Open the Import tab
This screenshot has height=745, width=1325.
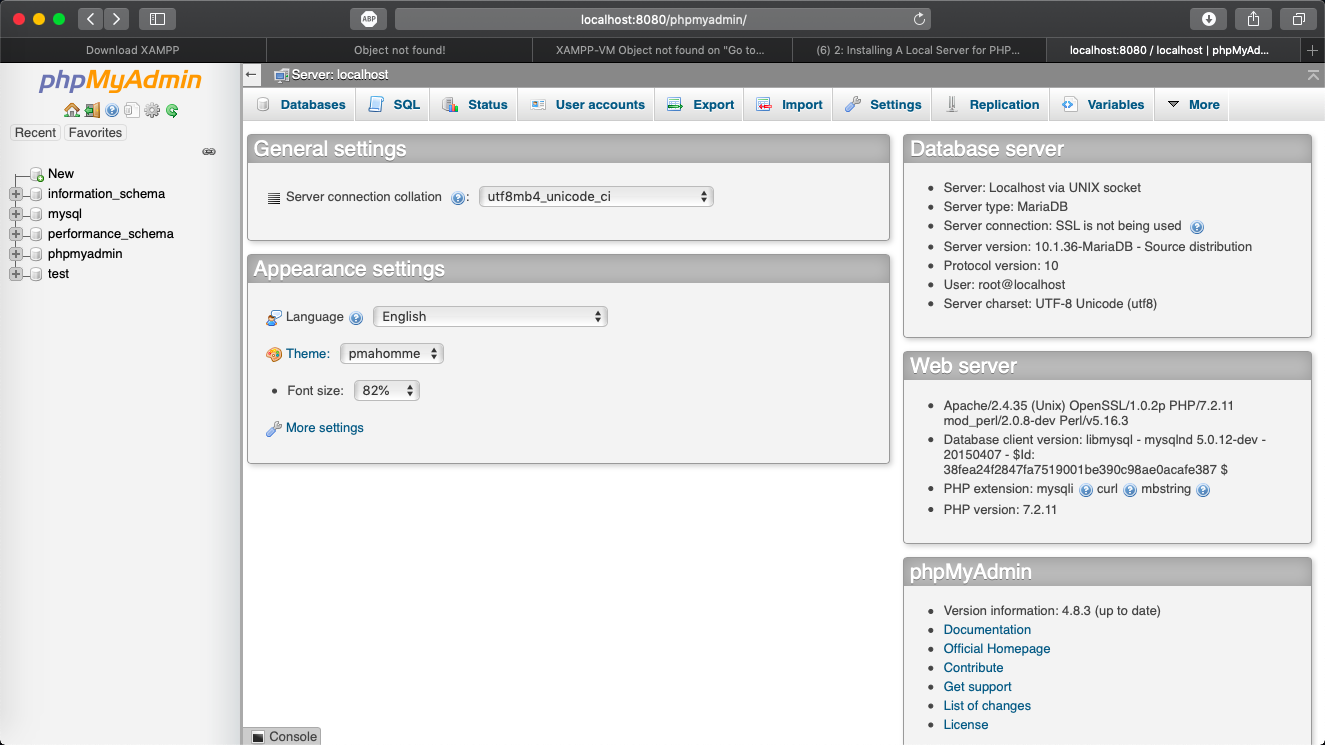pyautogui.click(x=789, y=105)
